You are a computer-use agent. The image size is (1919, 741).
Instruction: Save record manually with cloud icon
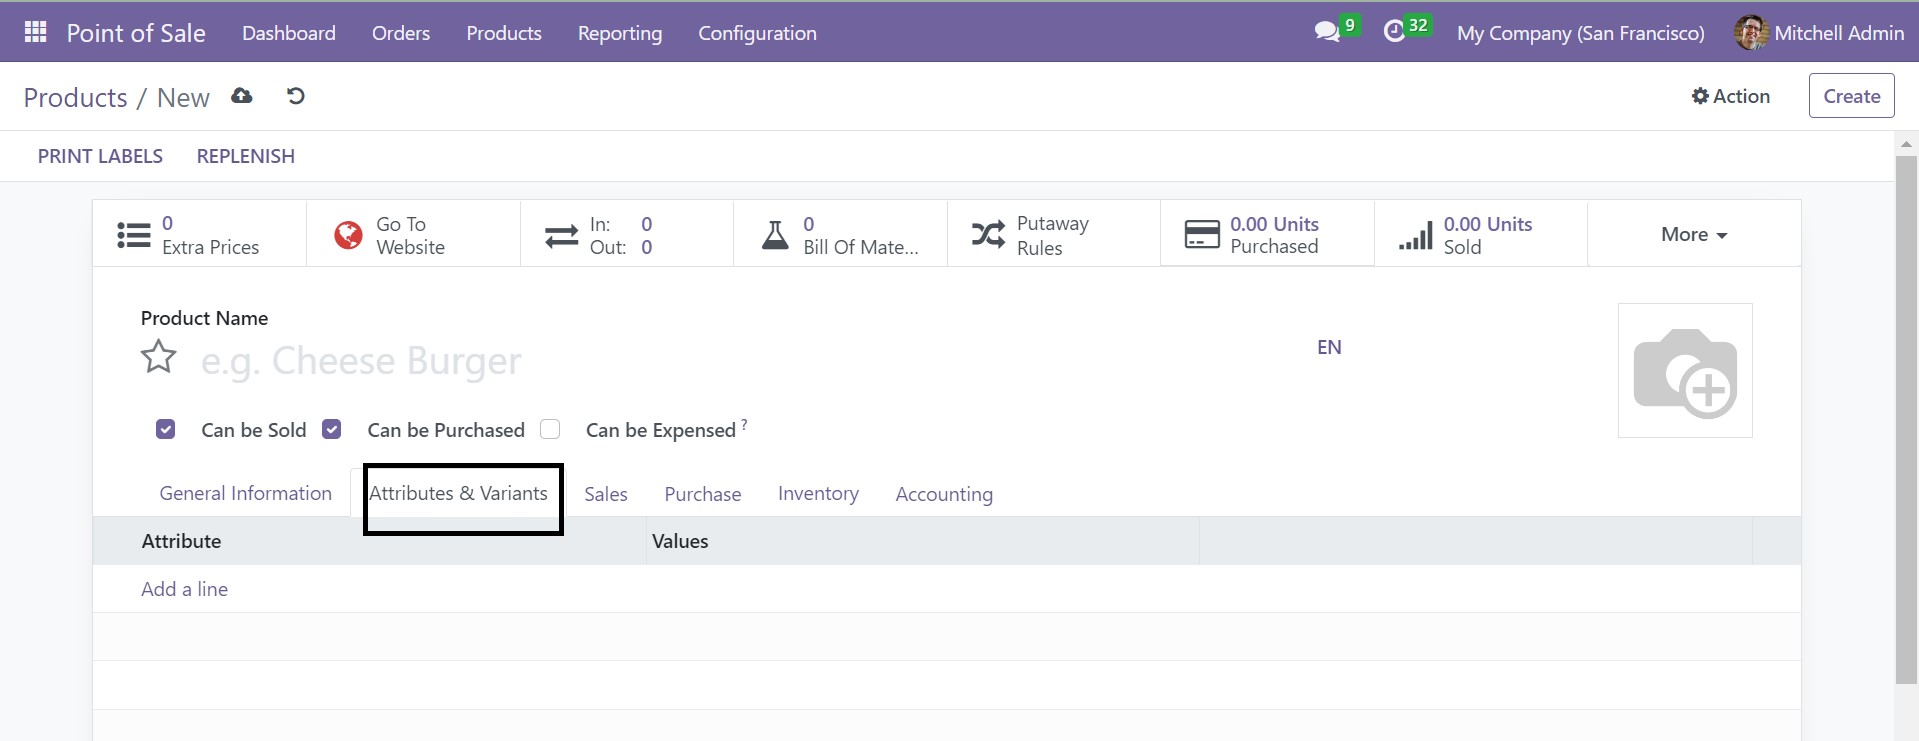click(x=242, y=96)
